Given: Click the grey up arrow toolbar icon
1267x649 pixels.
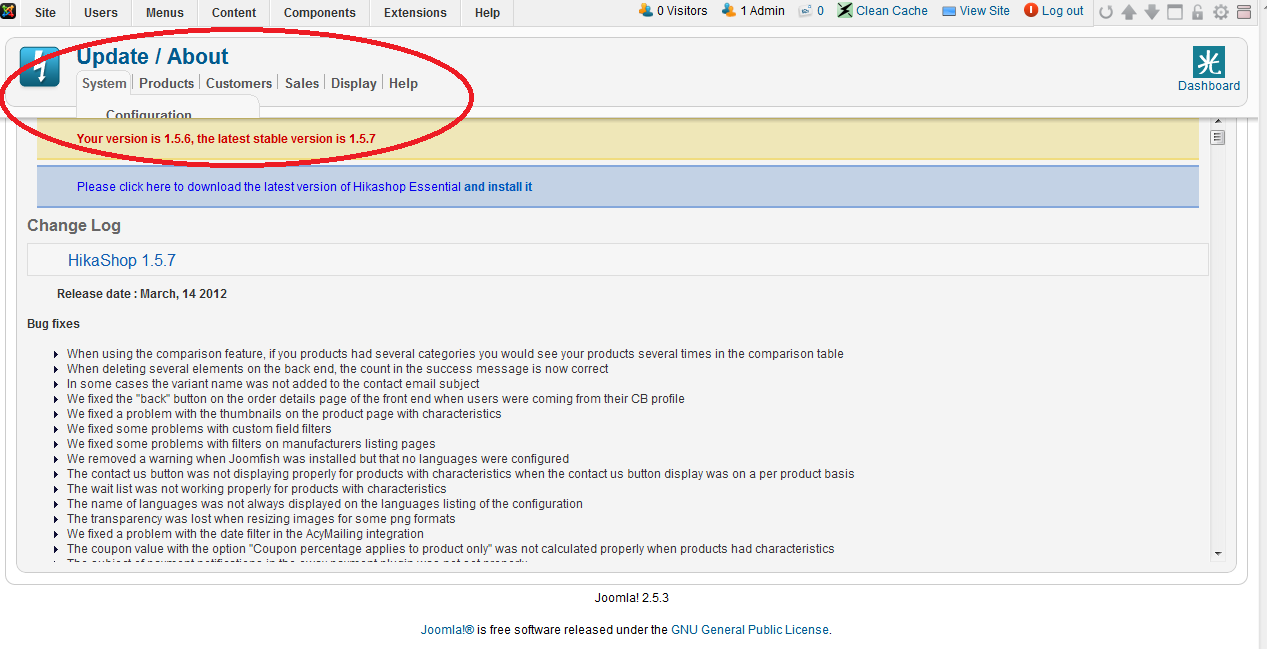Looking at the screenshot, I should click(x=1129, y=12).
